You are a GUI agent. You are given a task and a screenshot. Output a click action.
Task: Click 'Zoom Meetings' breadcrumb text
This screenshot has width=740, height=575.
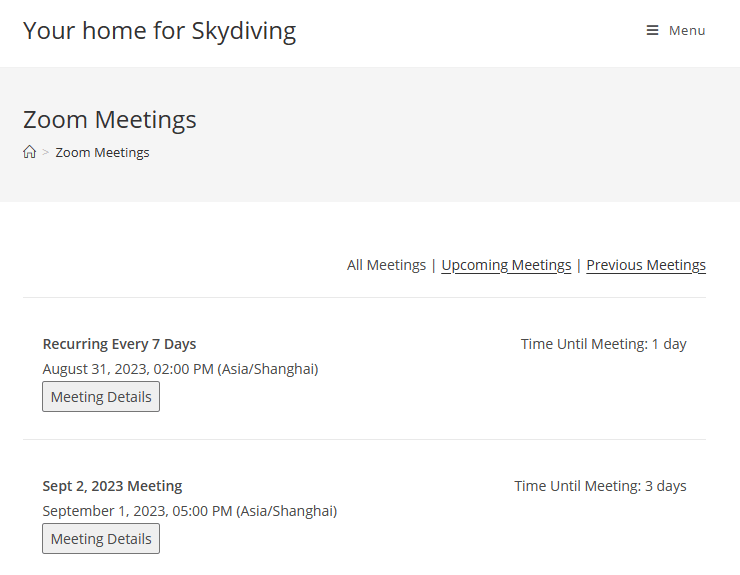point(102,152)
